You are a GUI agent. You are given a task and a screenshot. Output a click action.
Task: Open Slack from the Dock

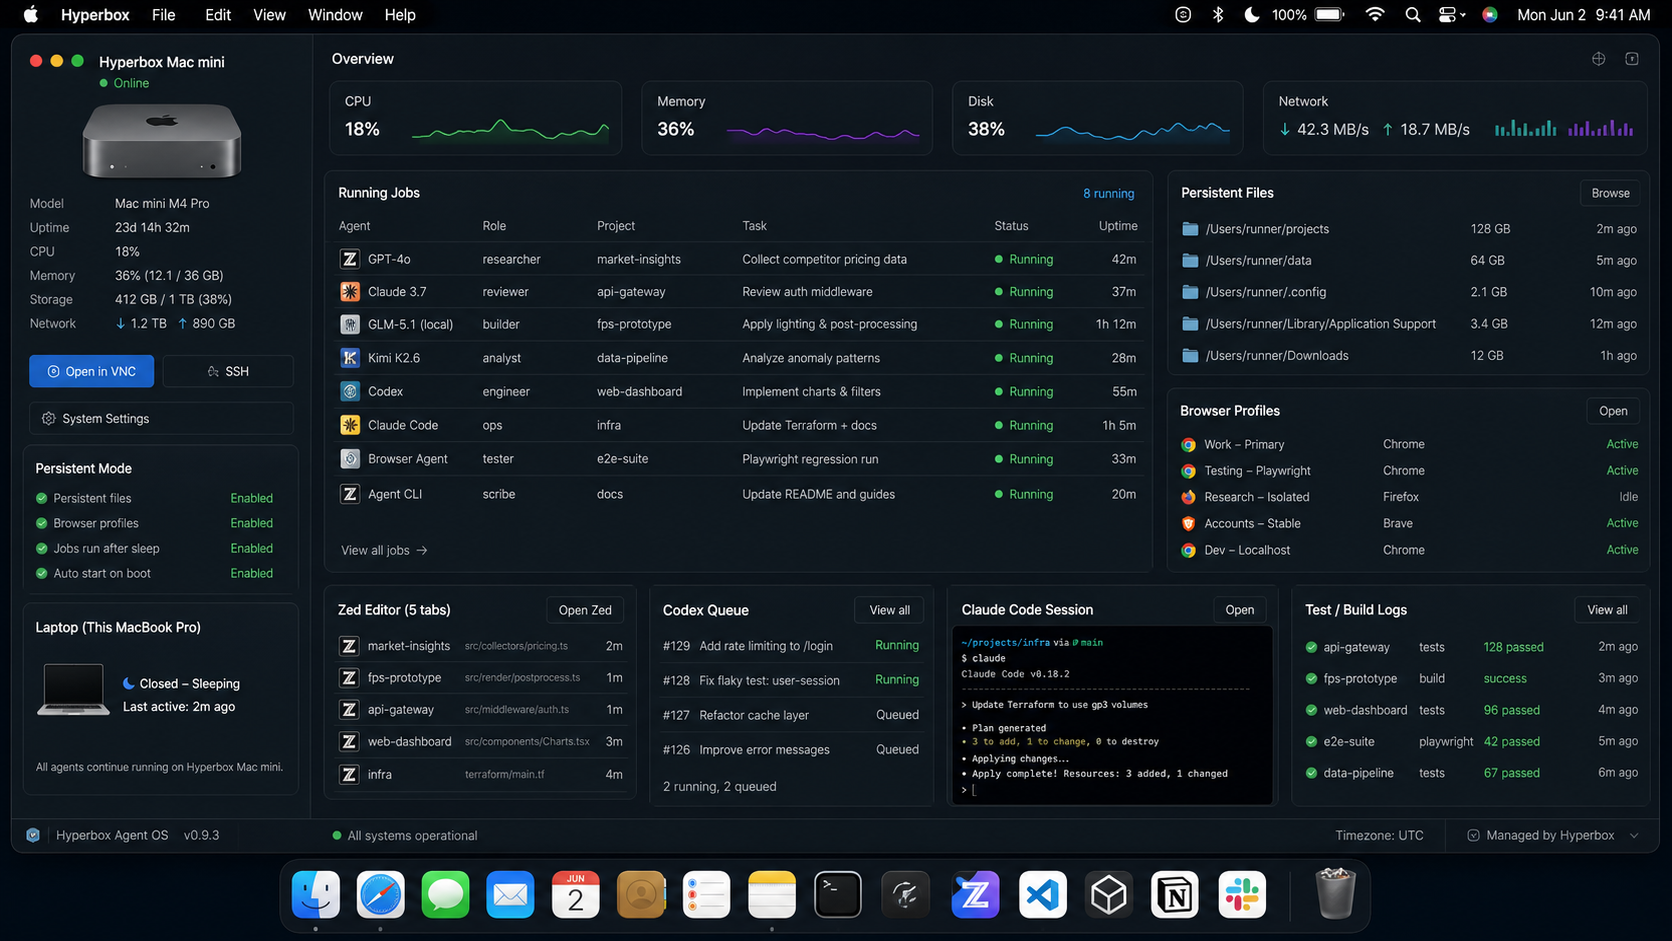click(x=1242, y=895)
